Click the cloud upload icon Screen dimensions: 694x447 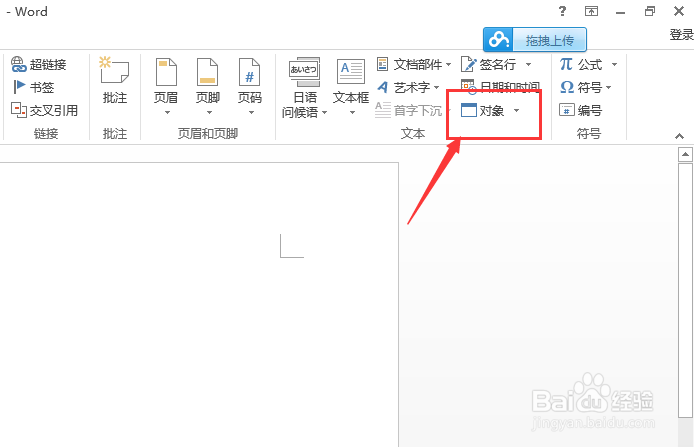(x=498, y=40)
